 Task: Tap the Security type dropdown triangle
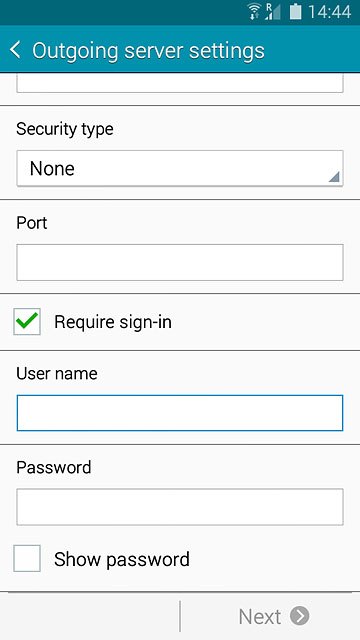click(334, 176)
